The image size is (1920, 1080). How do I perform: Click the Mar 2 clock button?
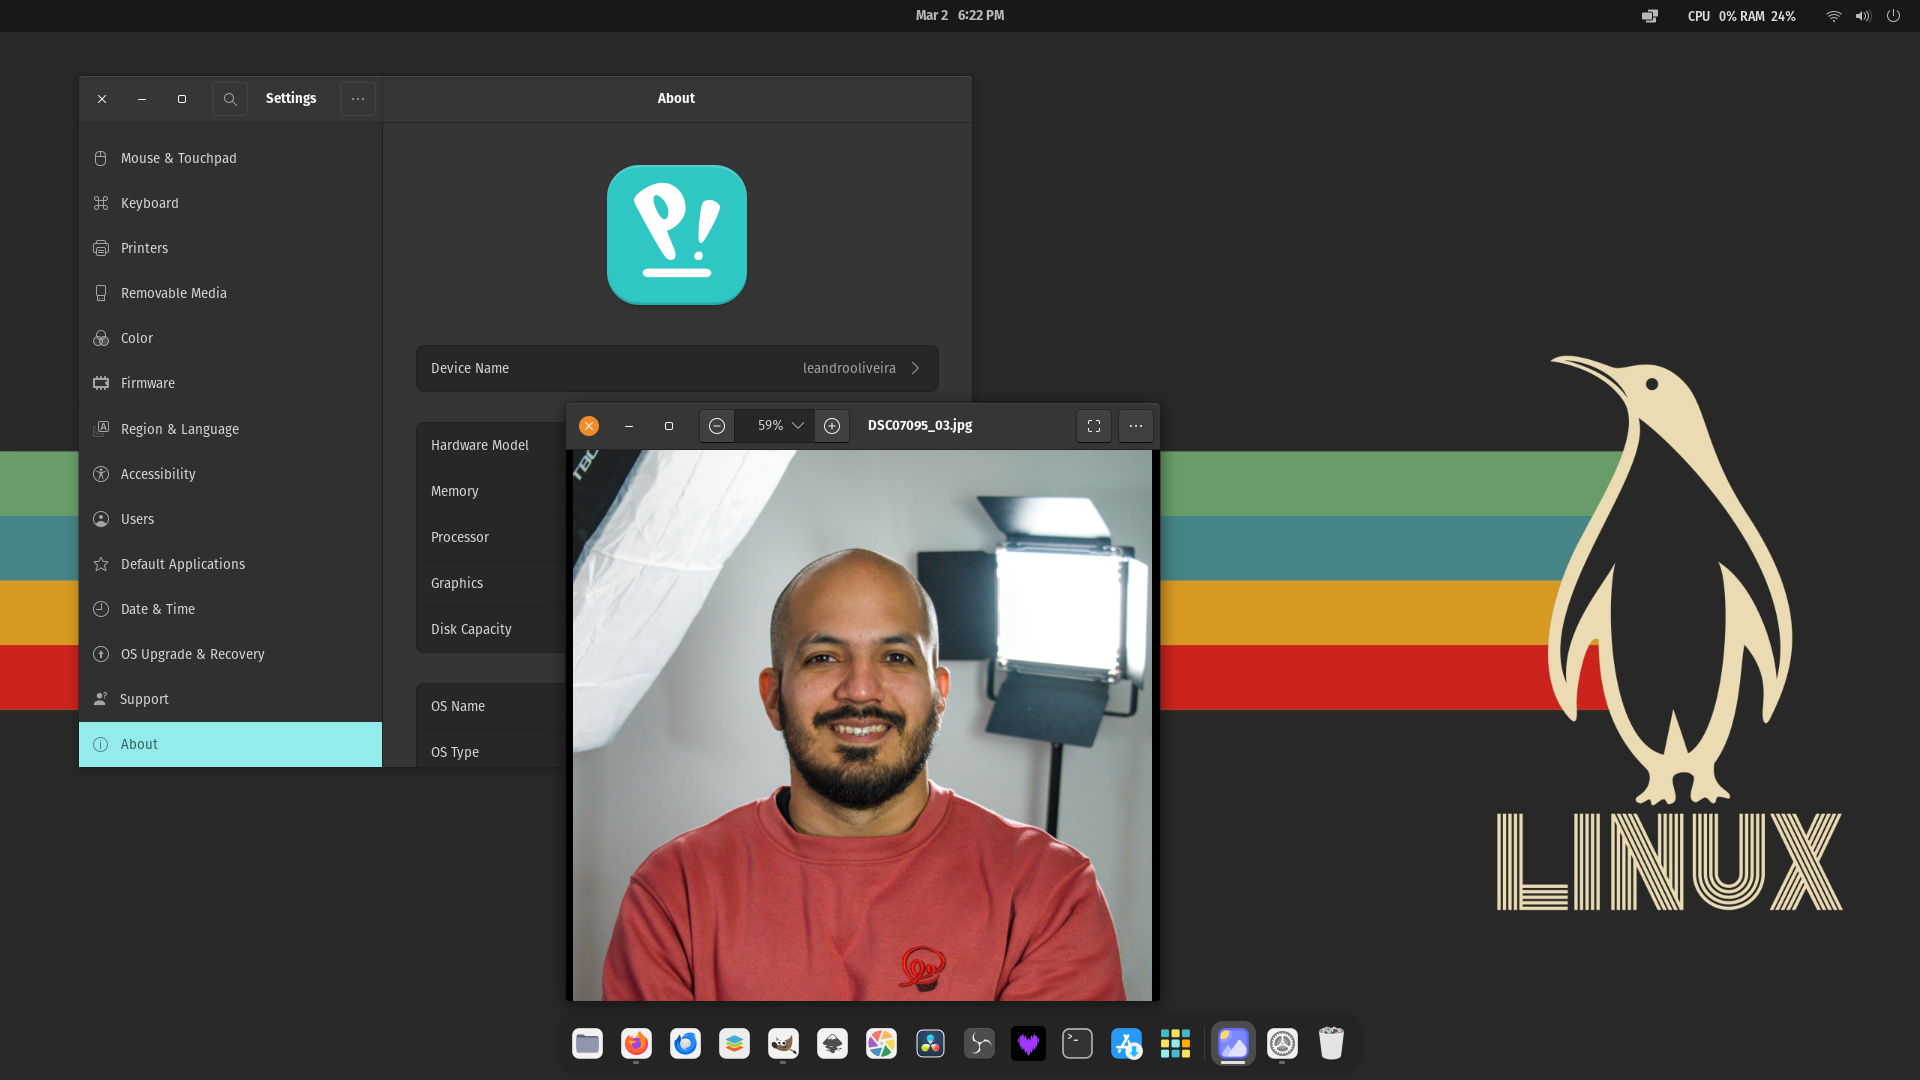coord(959,16)
